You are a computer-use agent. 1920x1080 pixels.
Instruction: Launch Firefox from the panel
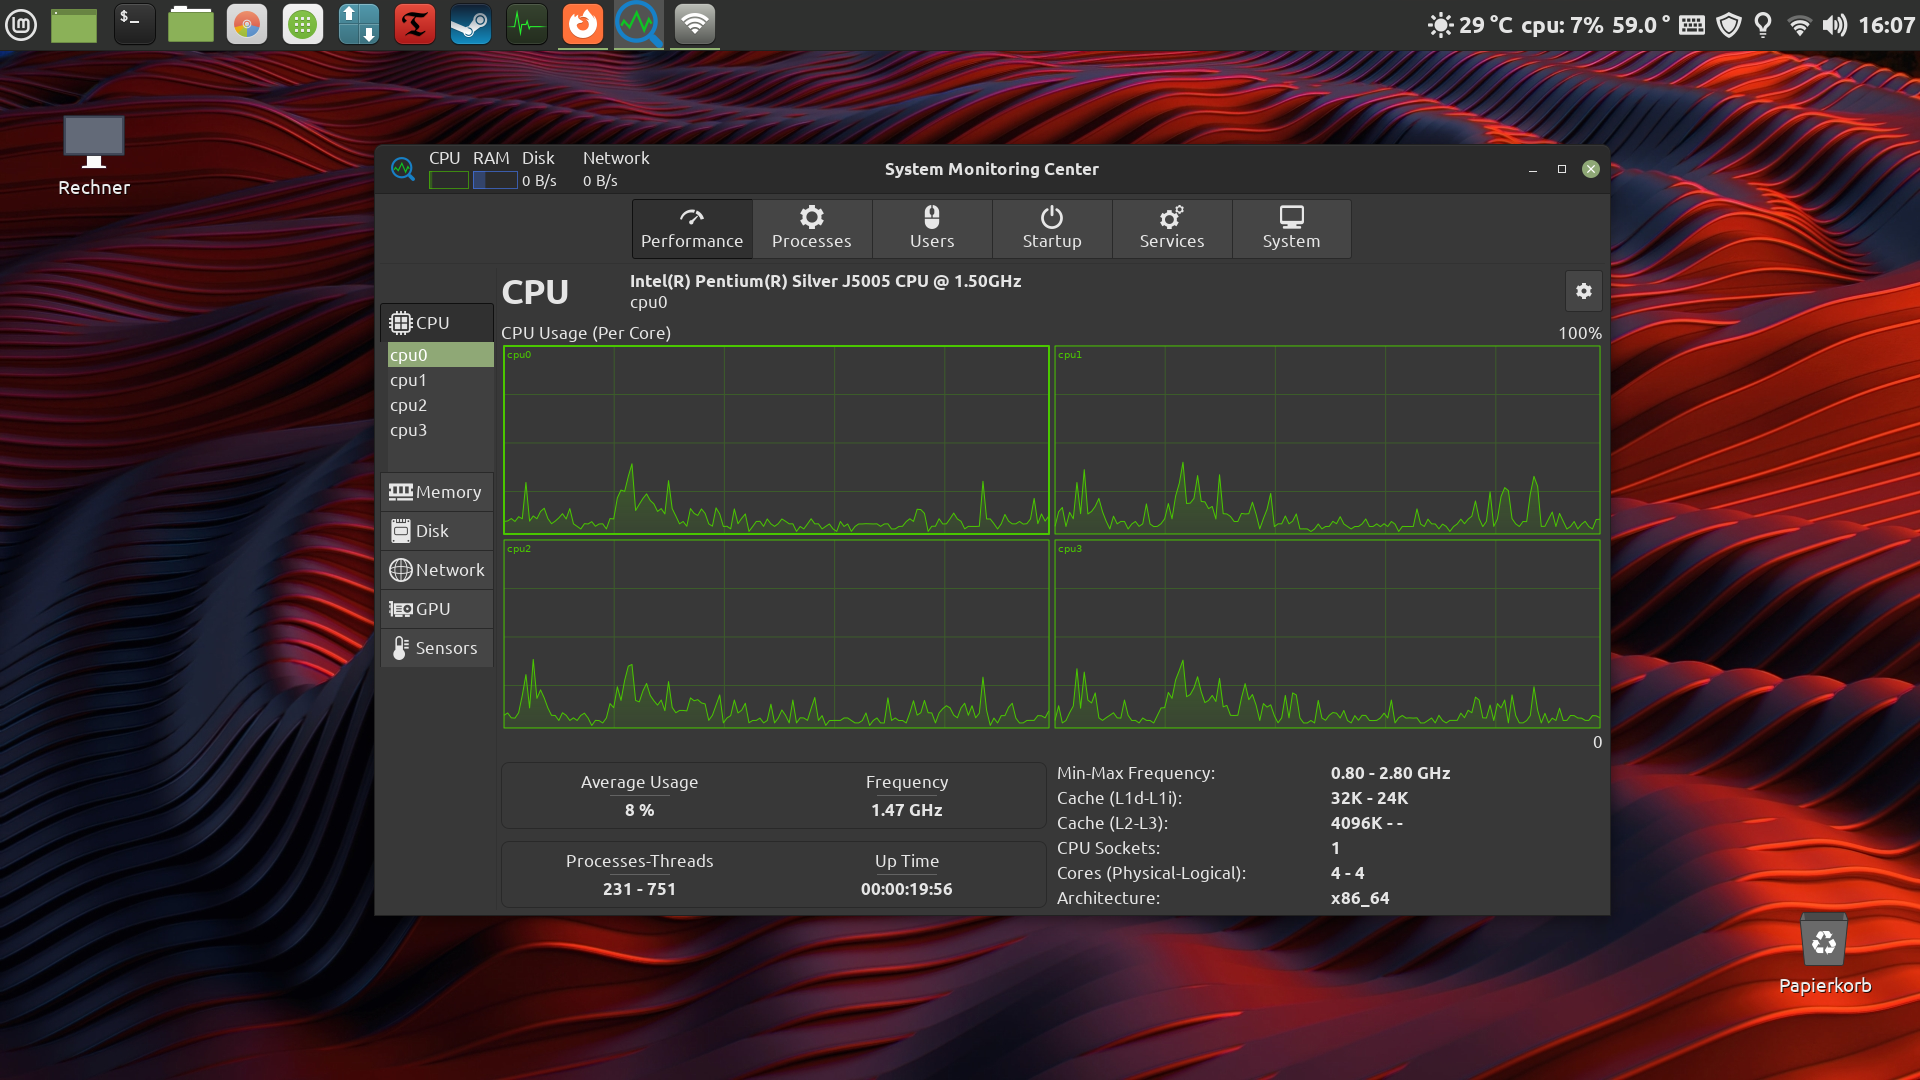click(x=582, y=24)
